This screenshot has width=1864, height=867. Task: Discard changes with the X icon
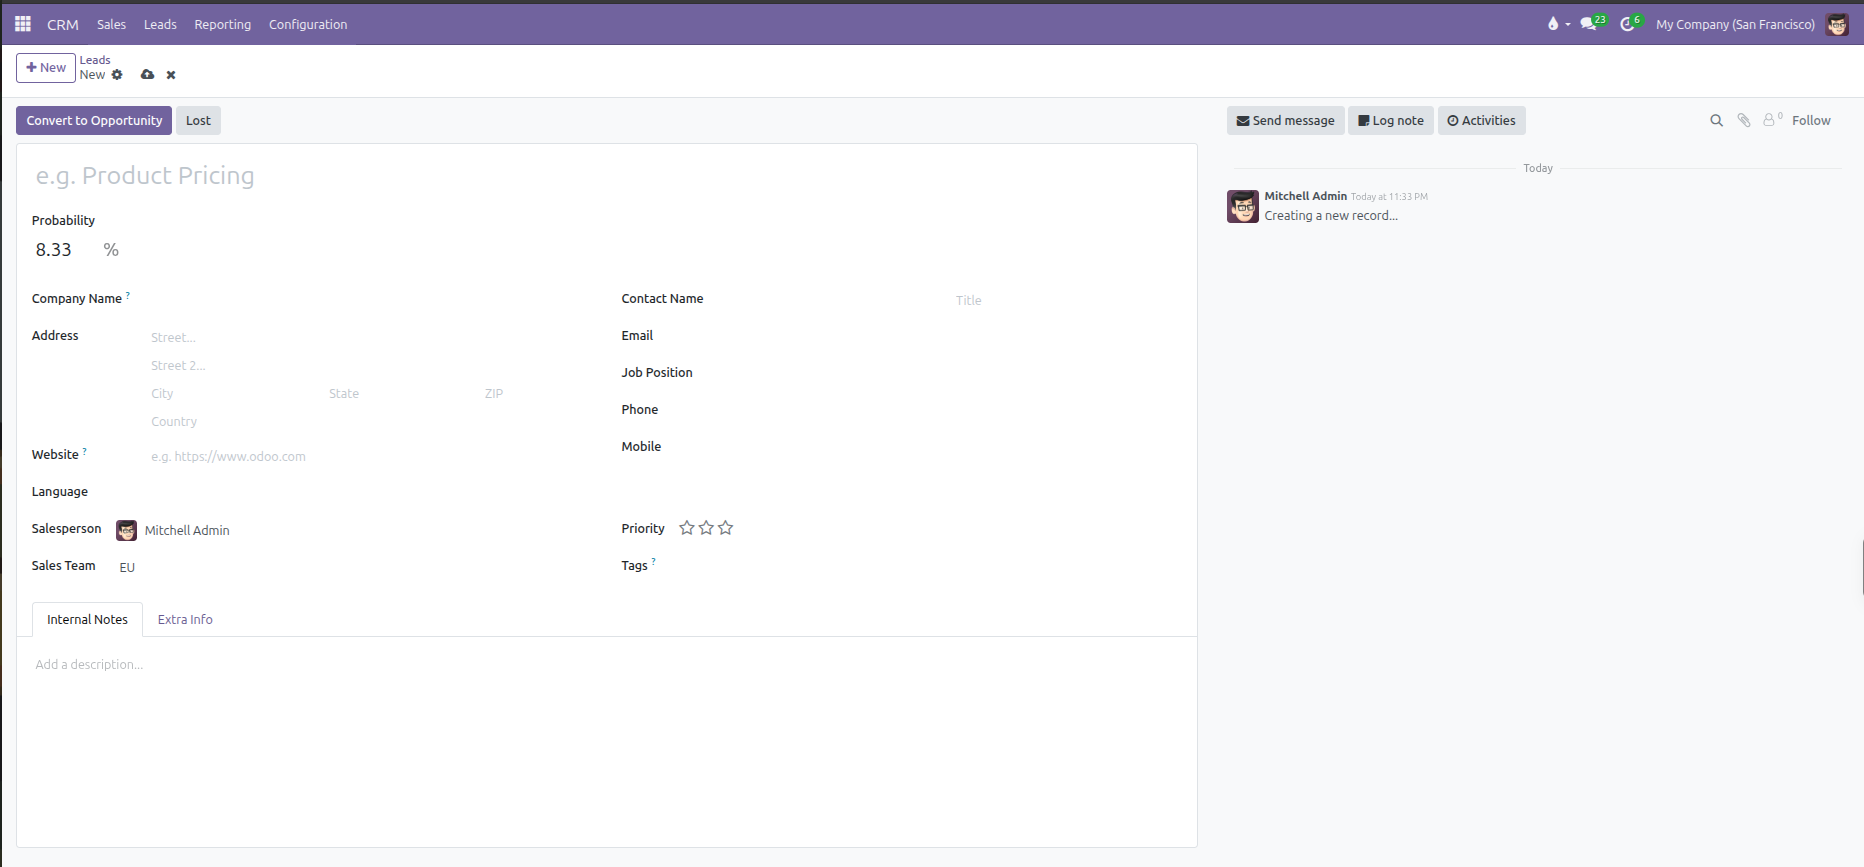(x=171, y=75)
